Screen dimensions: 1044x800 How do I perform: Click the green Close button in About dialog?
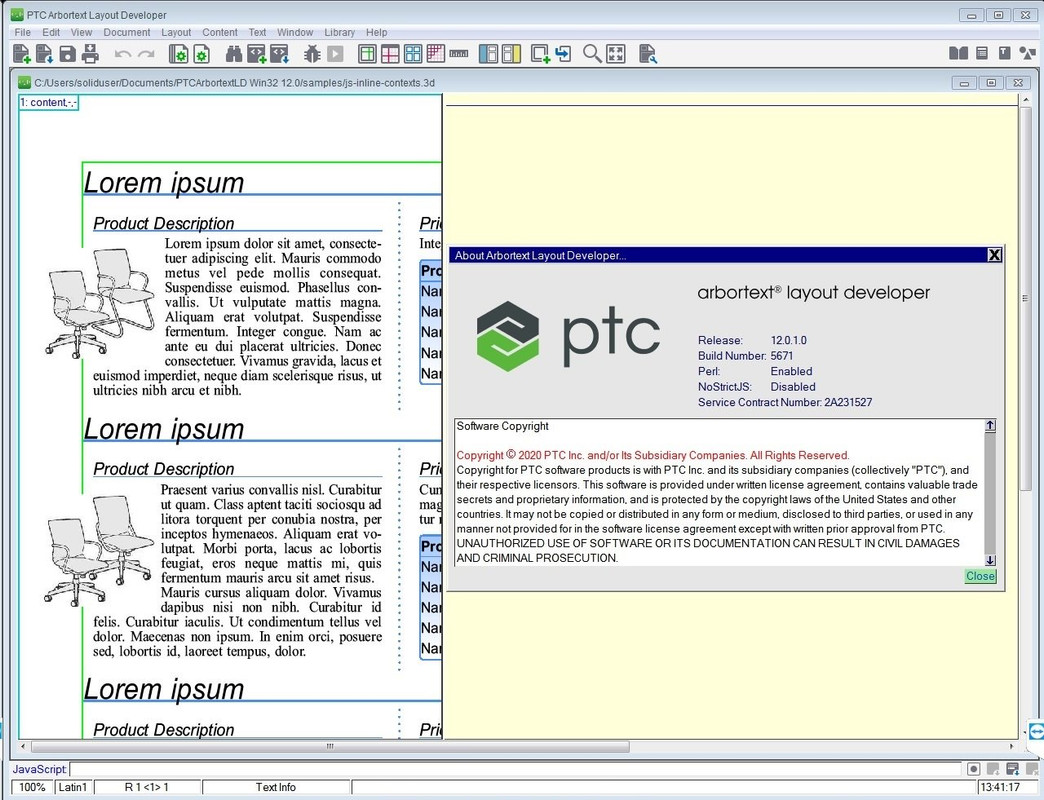click(x=981, y=576)
